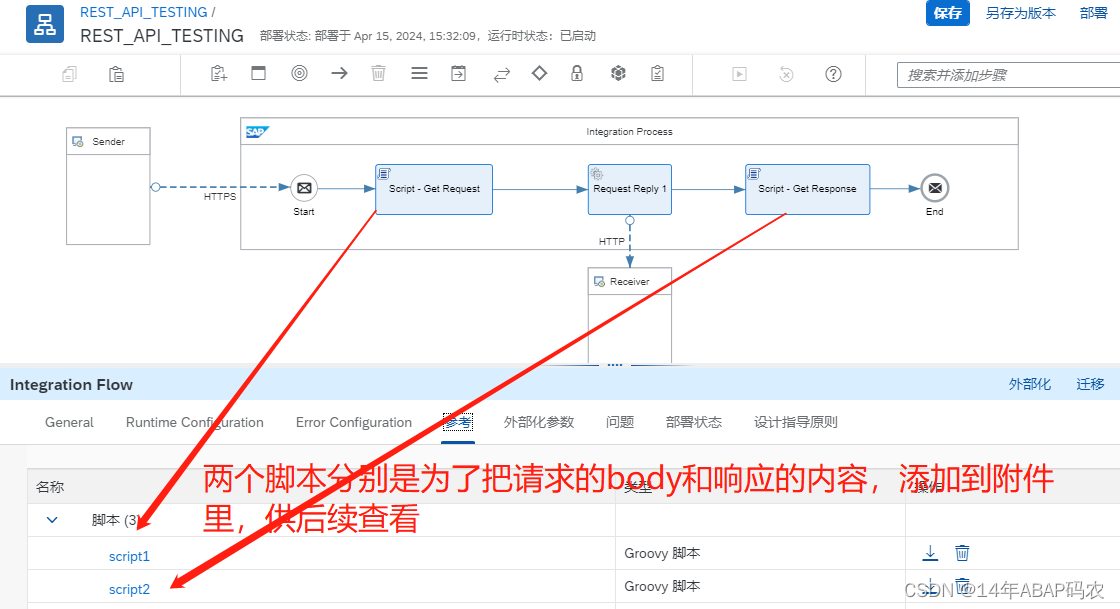Select the trash delete icon on the toolbar
Image resolution: width=1120 pixels, height=609 pixels.
(378, 73)
